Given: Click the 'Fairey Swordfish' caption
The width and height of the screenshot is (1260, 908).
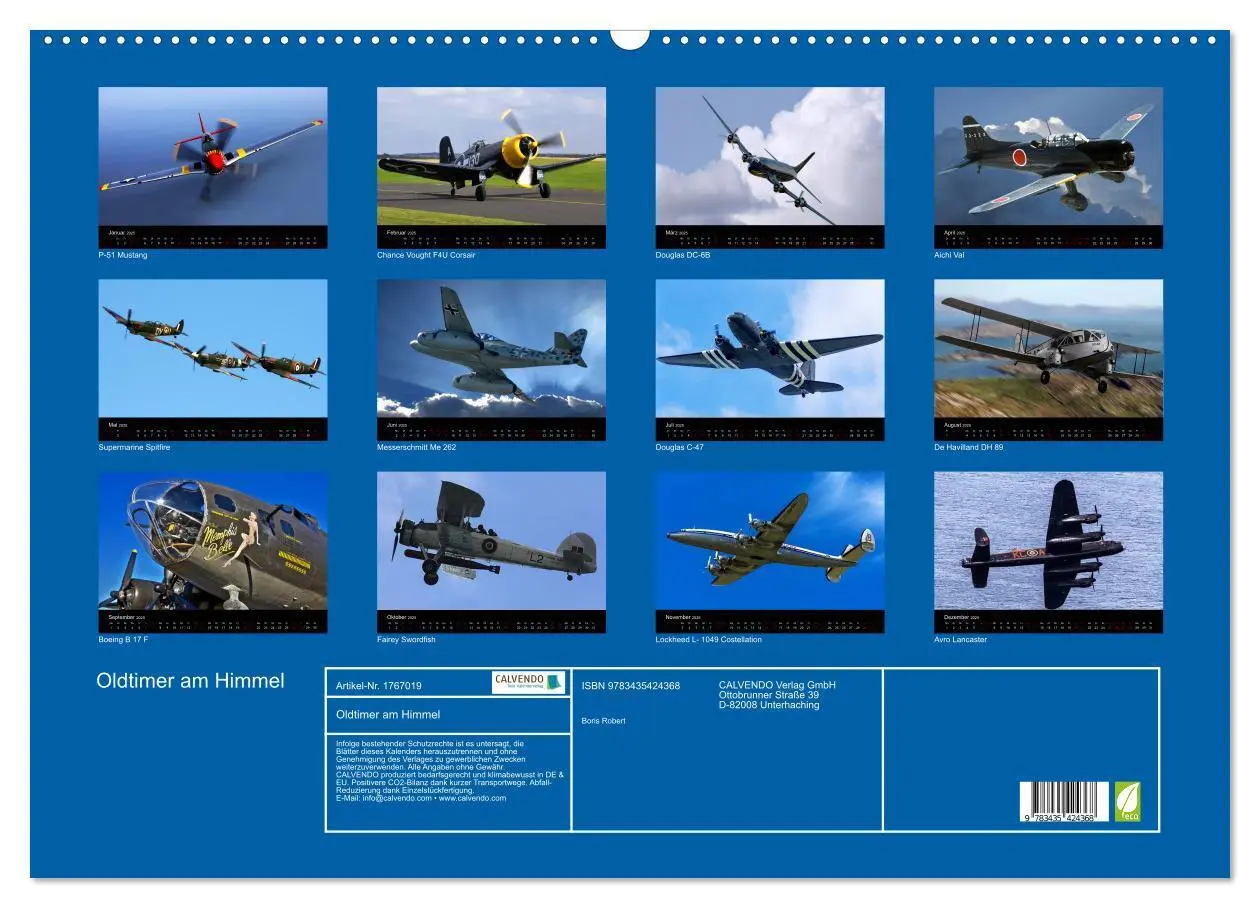Looking at the screenshot, I should click(x=407, y=639).
